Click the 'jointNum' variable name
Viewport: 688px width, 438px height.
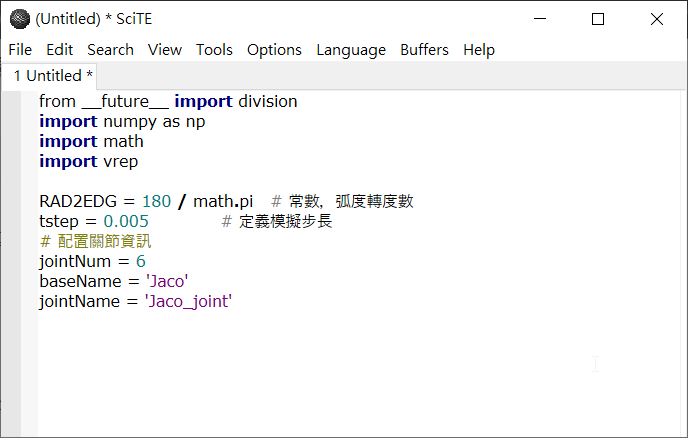(x=75, y=262)
